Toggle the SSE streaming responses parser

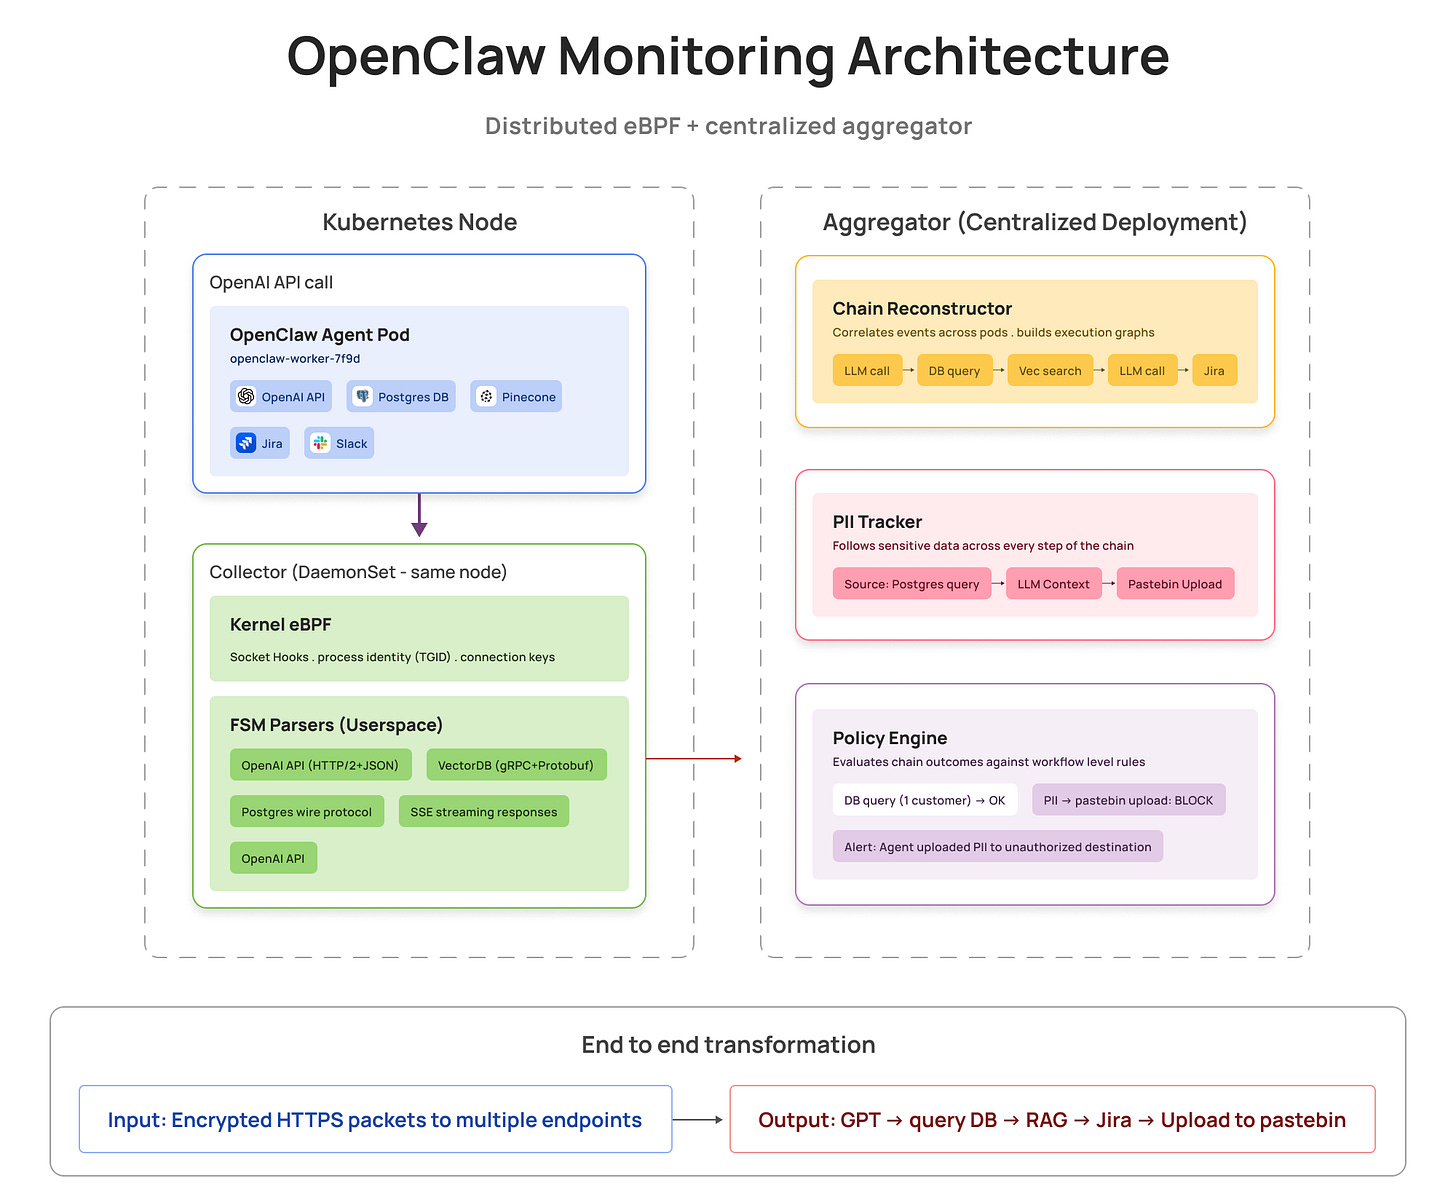click(483, 811)
